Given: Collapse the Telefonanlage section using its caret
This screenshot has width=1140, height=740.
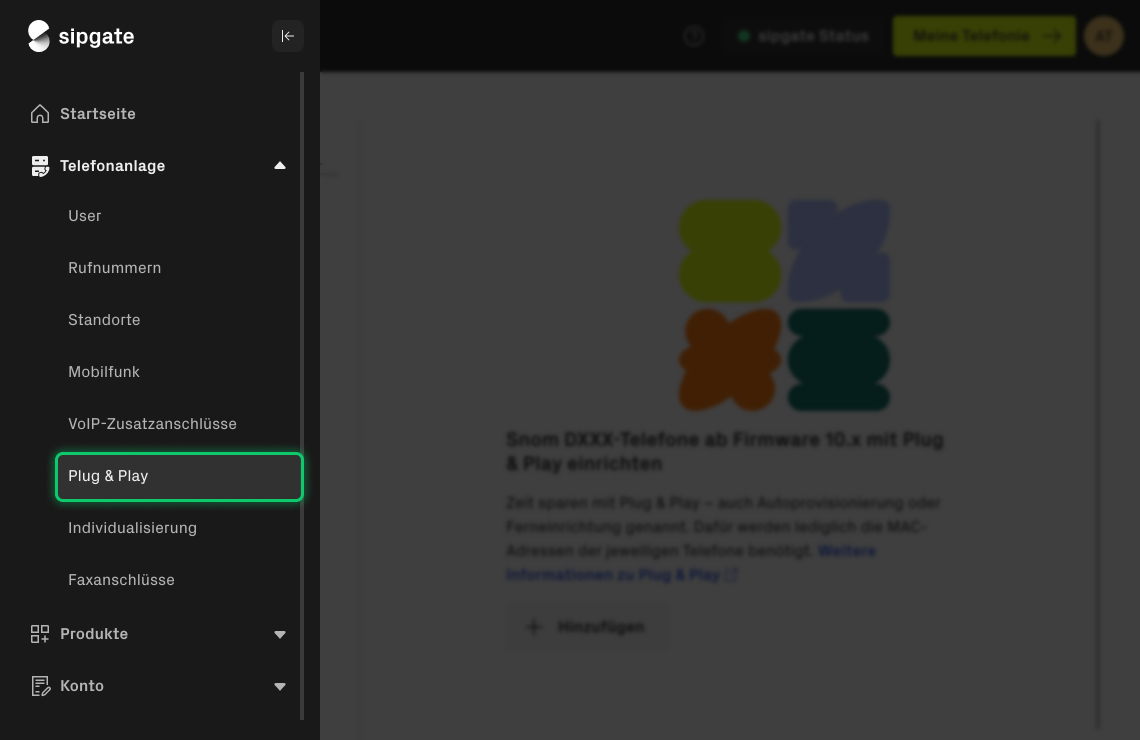Looking at the screenshot, I should [x=280, y=166].
